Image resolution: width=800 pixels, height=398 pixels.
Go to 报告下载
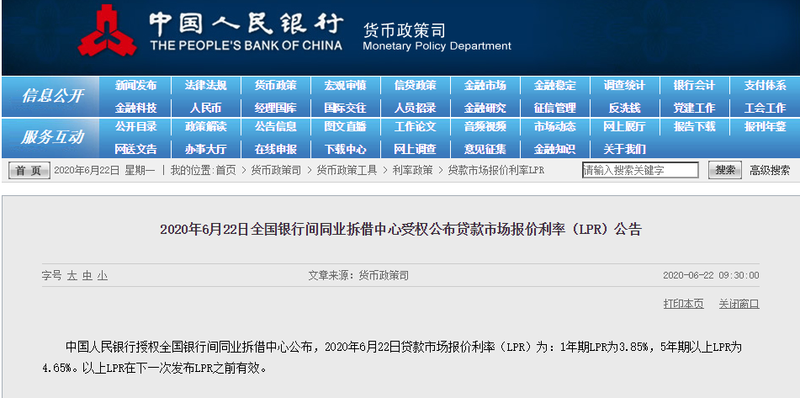(694, 127)
